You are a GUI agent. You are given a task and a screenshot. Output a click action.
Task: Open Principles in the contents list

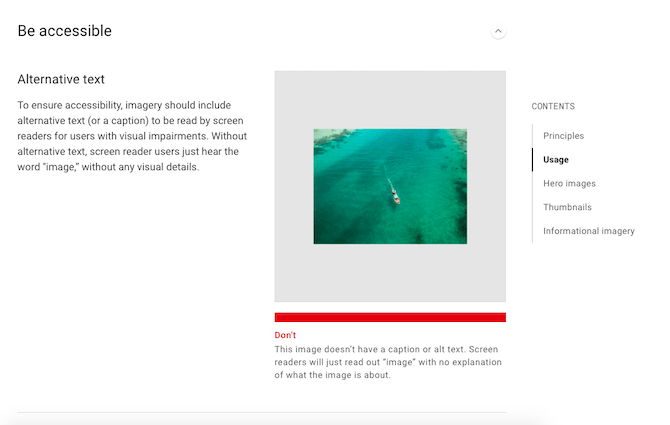pyautogui.click(x=563, y=136)
